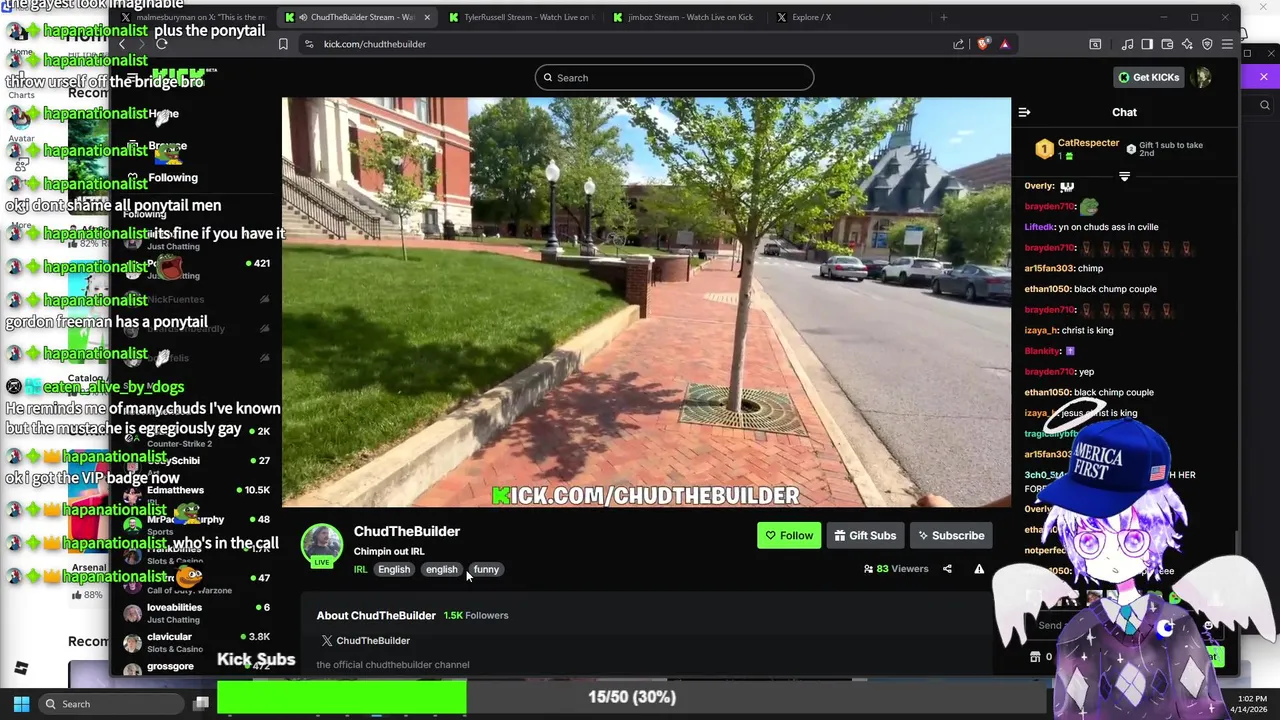Select the IRL category link

[x=360, y=570]
